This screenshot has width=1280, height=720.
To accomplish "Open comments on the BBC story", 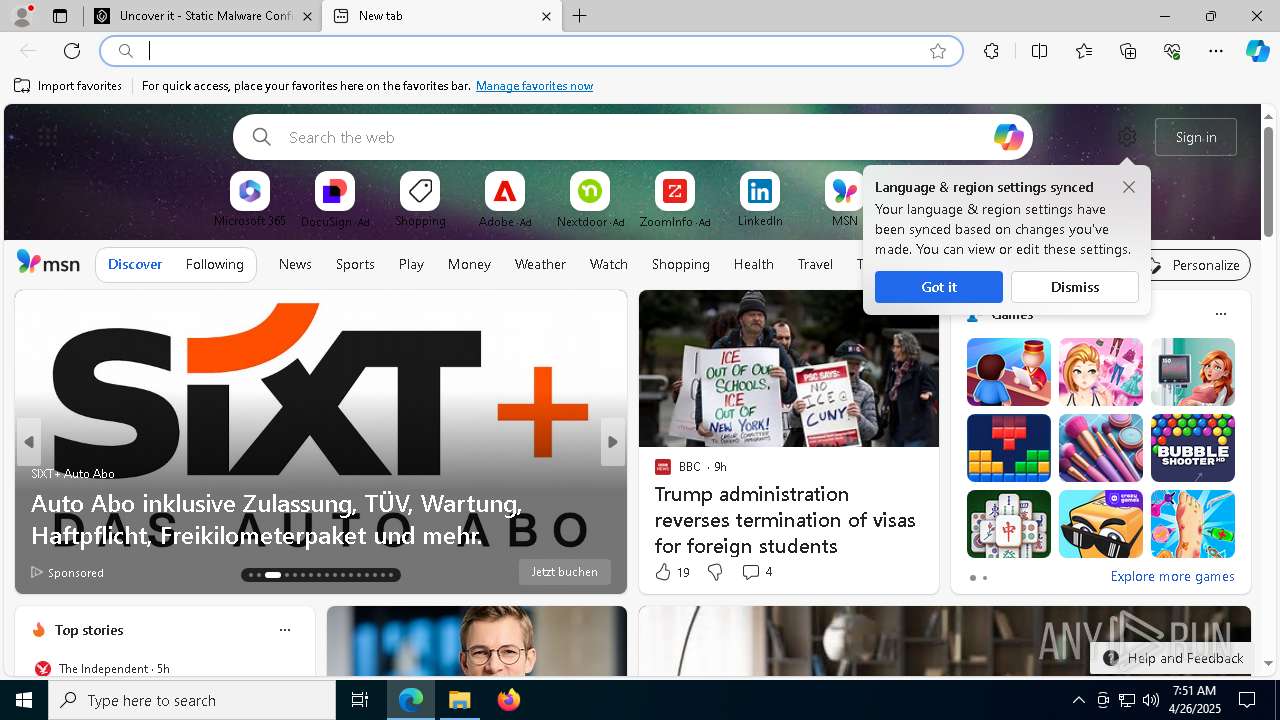I will [757, 572].
